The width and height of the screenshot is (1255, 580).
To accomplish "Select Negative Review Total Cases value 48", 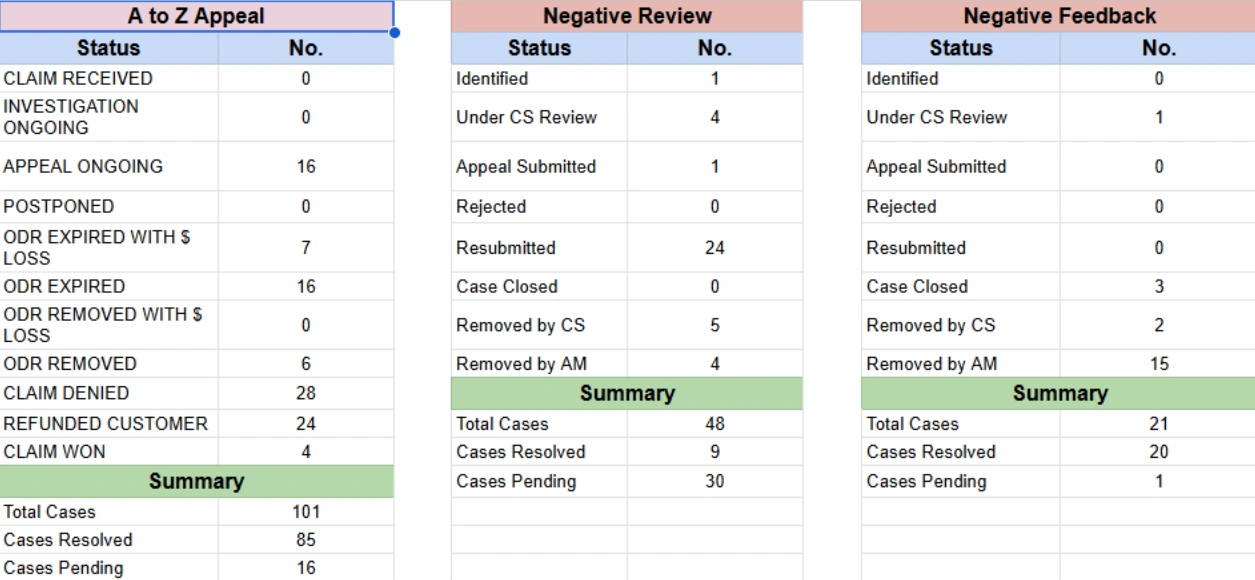I will 714,424.
